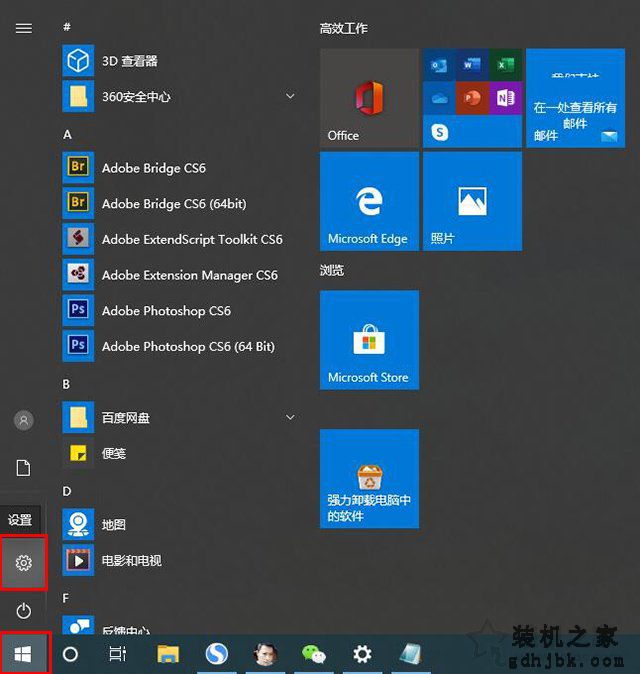Click the 浏览 group title
This screenshot has height=674, width=640.
click(x=331, y=270)
